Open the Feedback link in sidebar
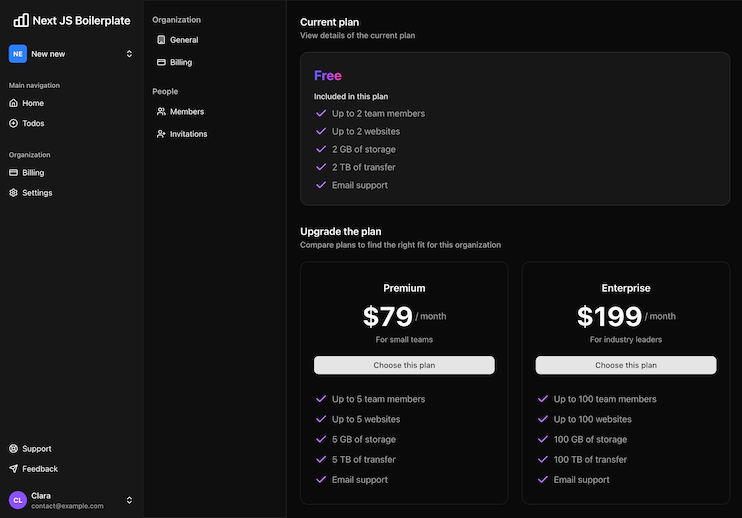 coord(40,469)
